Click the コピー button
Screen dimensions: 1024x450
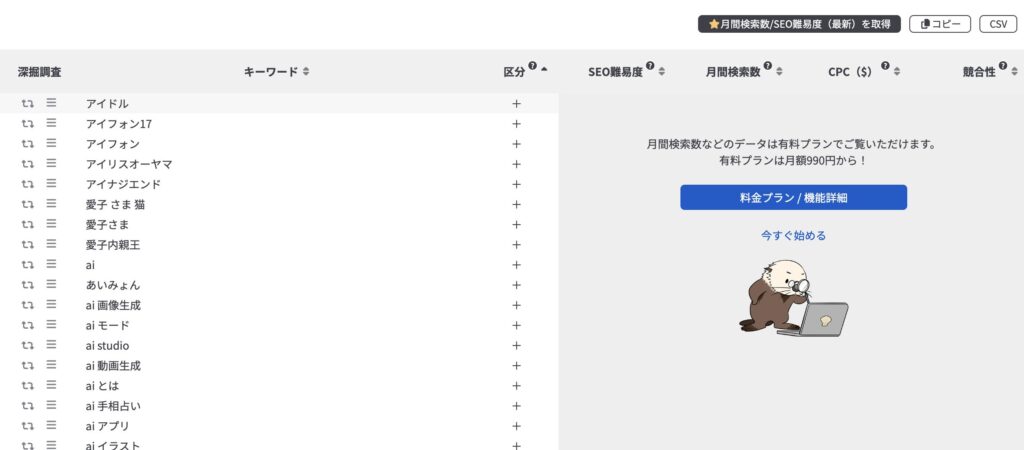940,24
